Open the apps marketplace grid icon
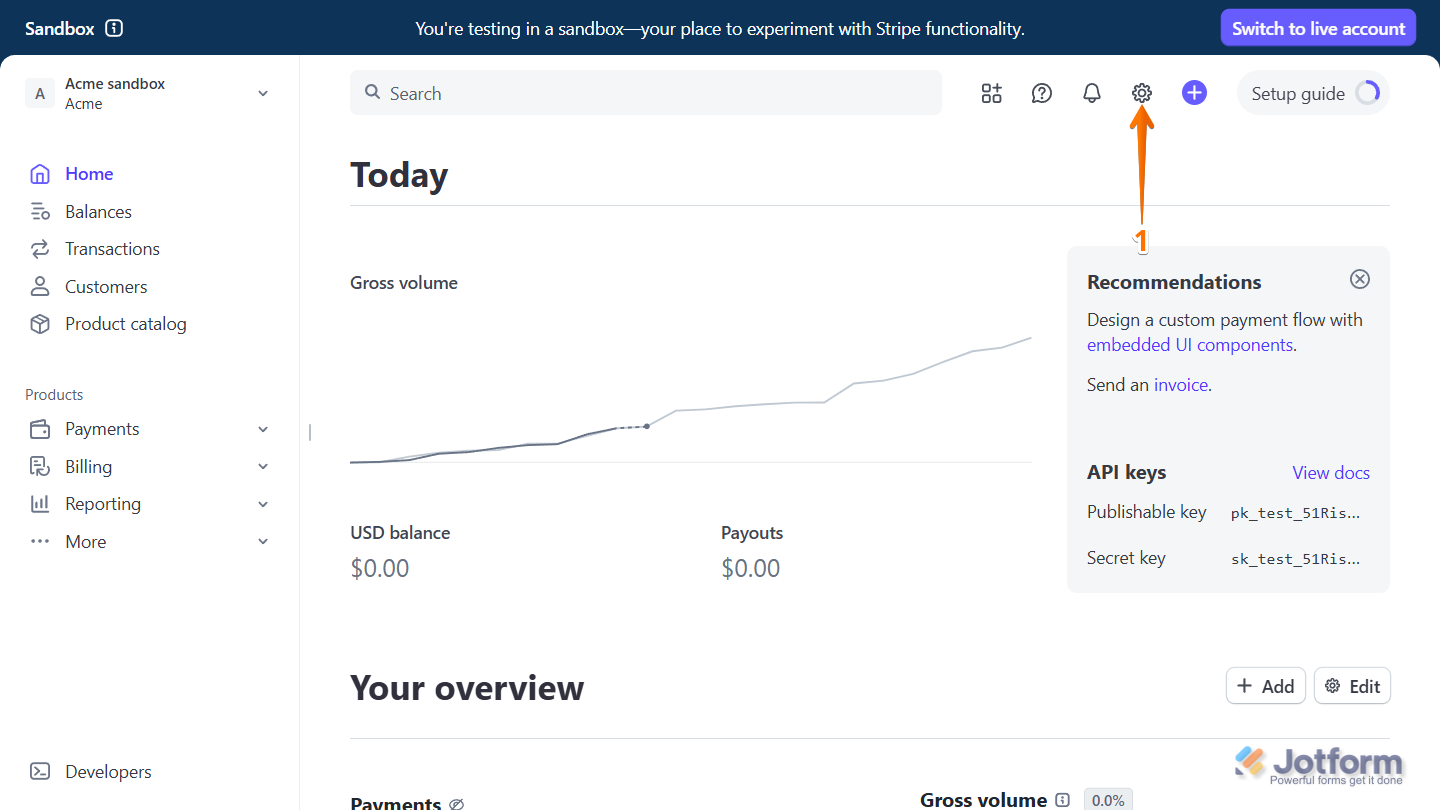This screenshot has height=810, width=1440. pyautogui.click(x=991, y=93)
